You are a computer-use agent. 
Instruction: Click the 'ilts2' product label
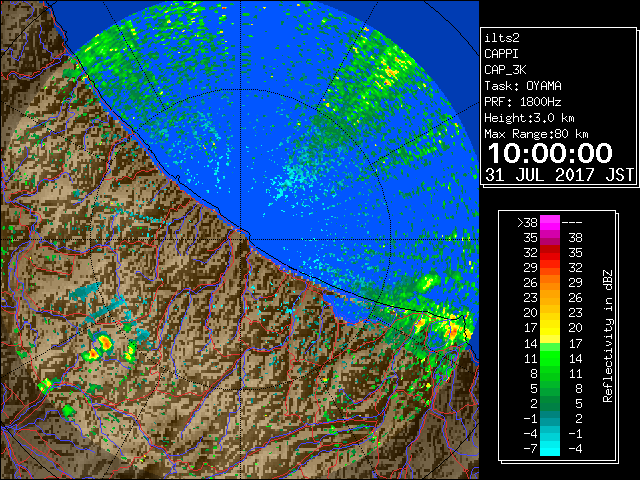click(502, 38)
